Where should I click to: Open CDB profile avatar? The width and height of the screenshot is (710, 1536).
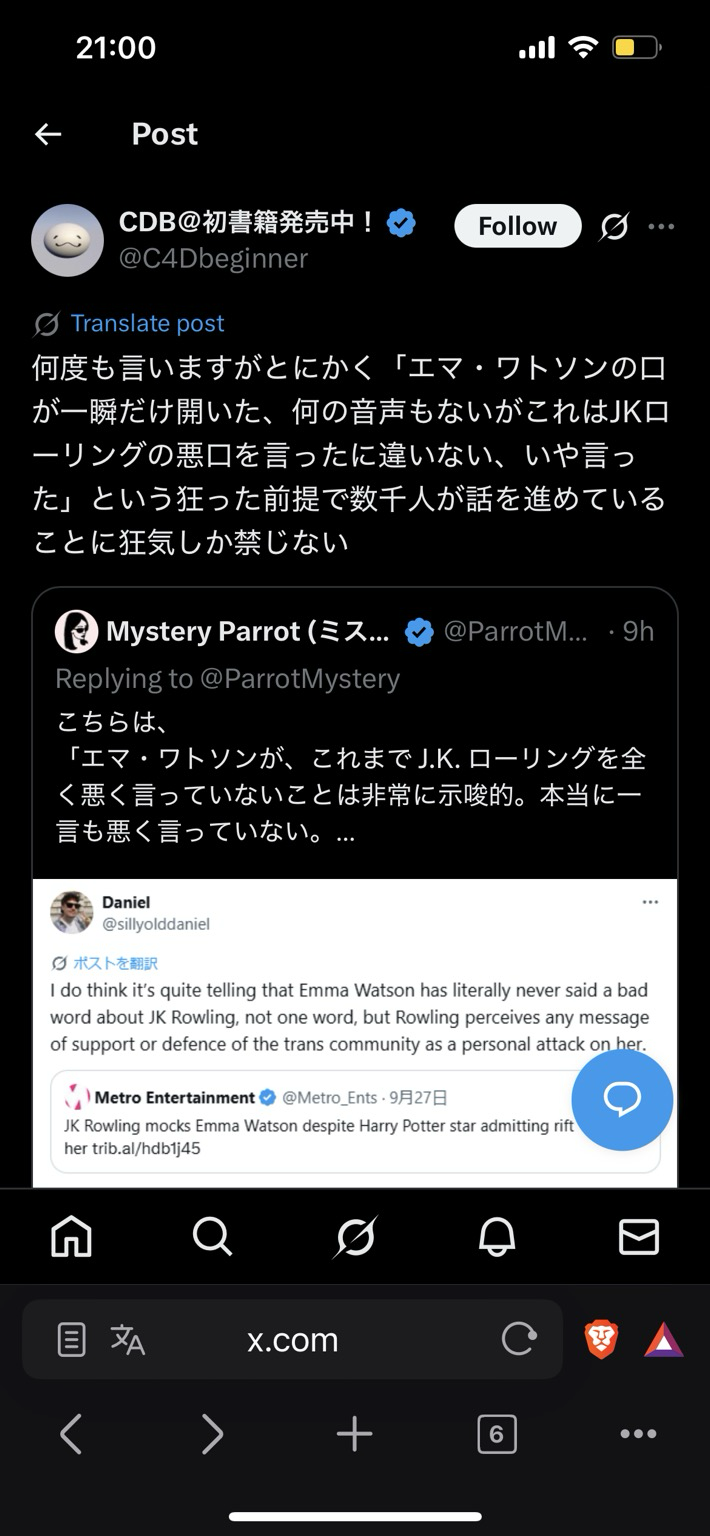[x=67, y=240]
